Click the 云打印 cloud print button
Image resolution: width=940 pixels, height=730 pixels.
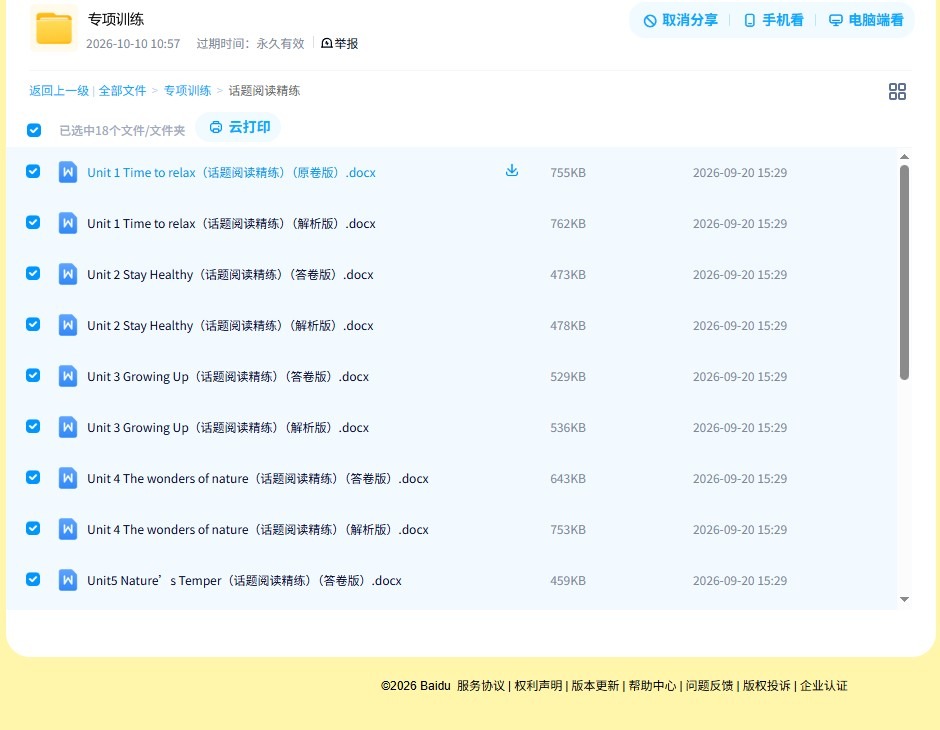[x=239, y=127]
